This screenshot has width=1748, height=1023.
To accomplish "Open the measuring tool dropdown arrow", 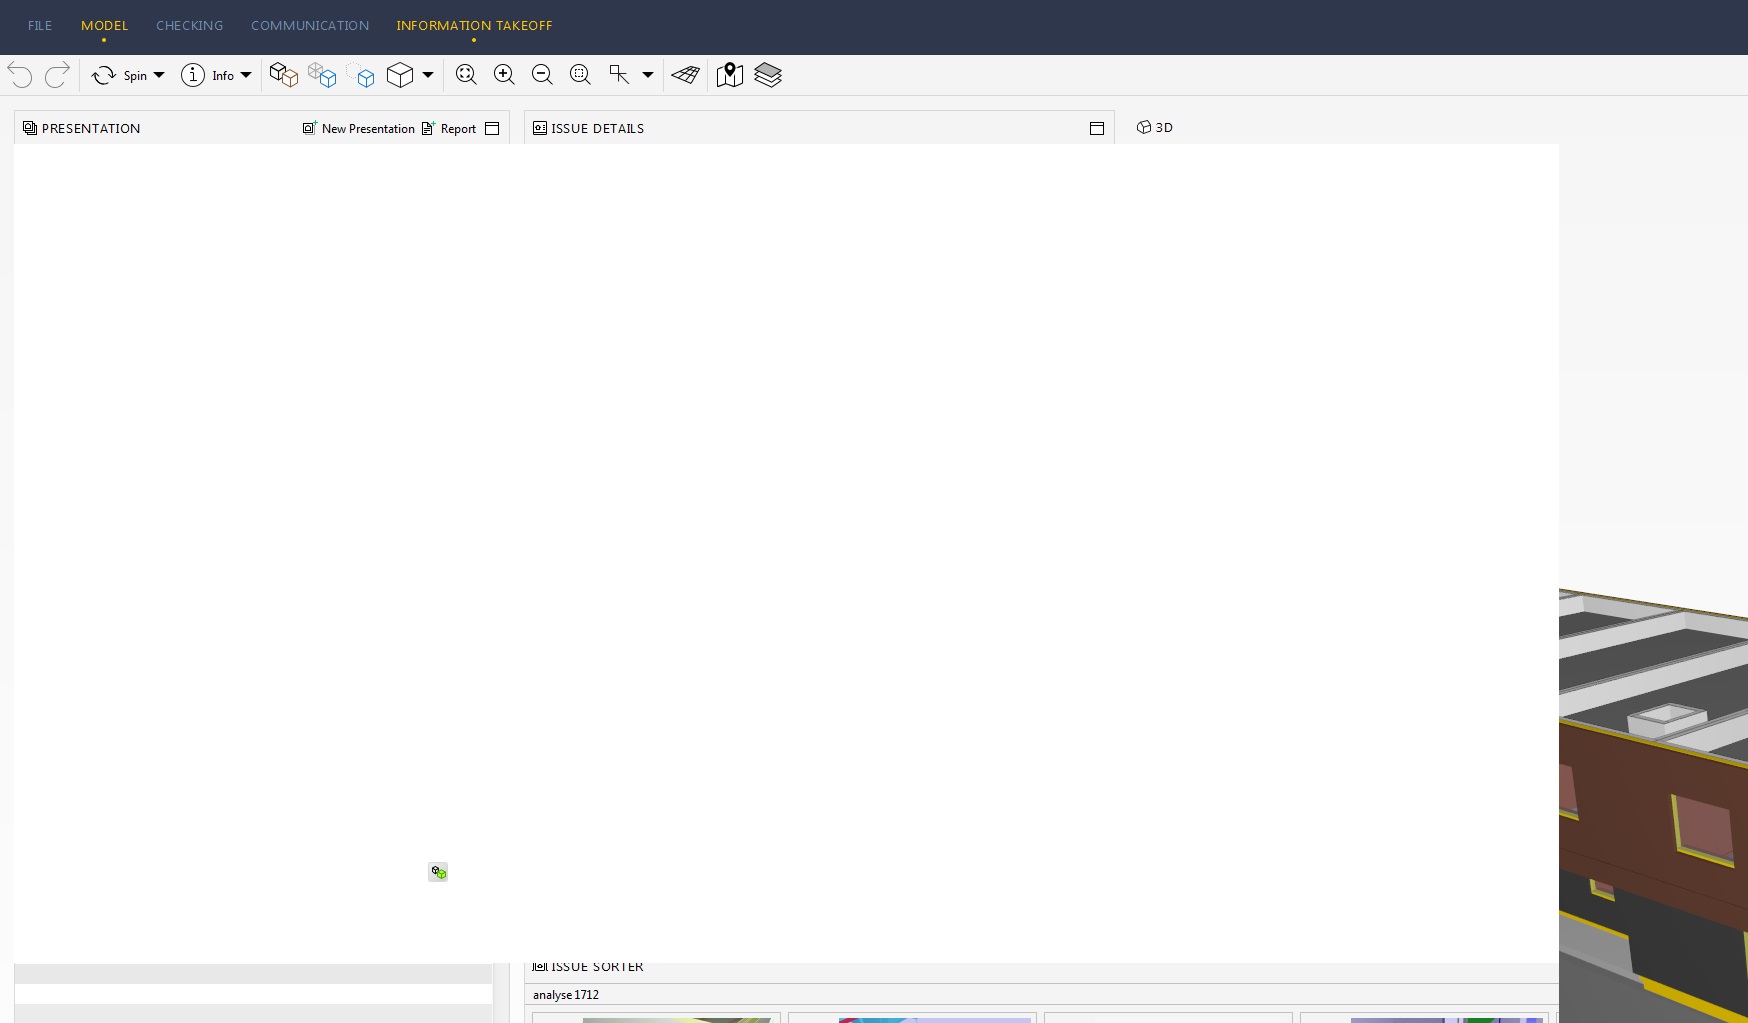I will point(648,75).
